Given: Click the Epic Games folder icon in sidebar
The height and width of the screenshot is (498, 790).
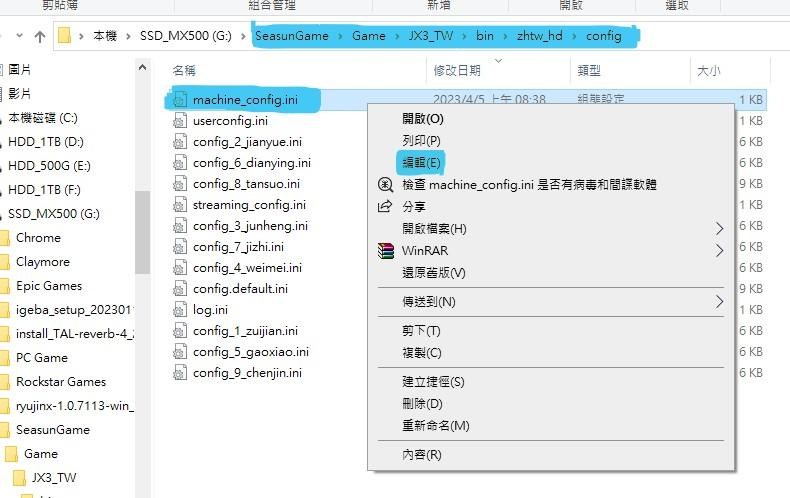Looking at the screenshot, I should point(5,286).
